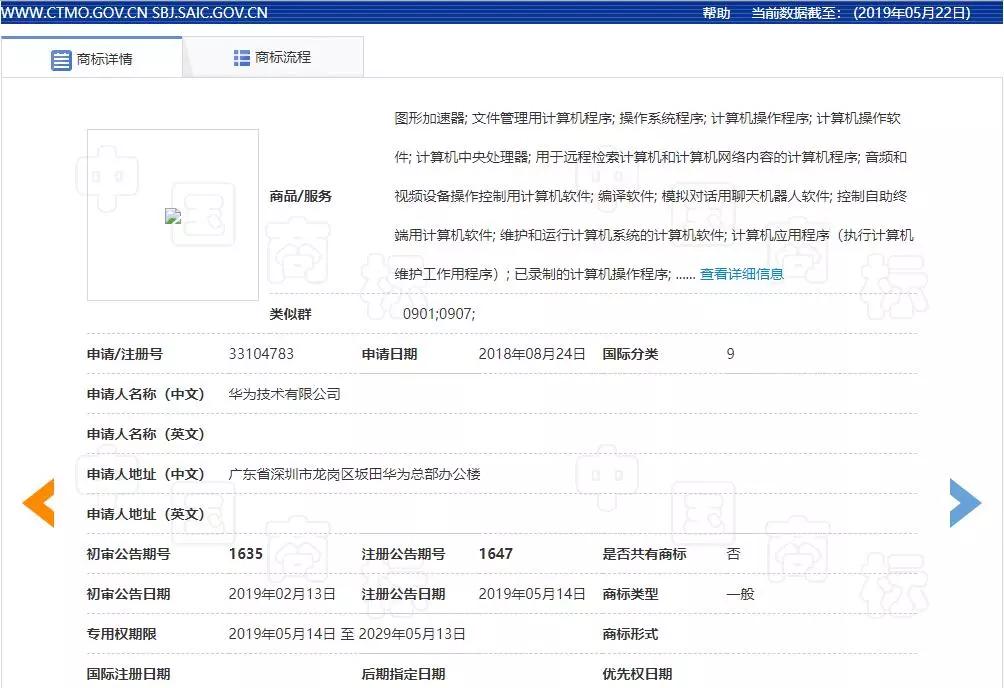
Task: Select registration announcement date 2019年05月14日
Action: (532, 594)
